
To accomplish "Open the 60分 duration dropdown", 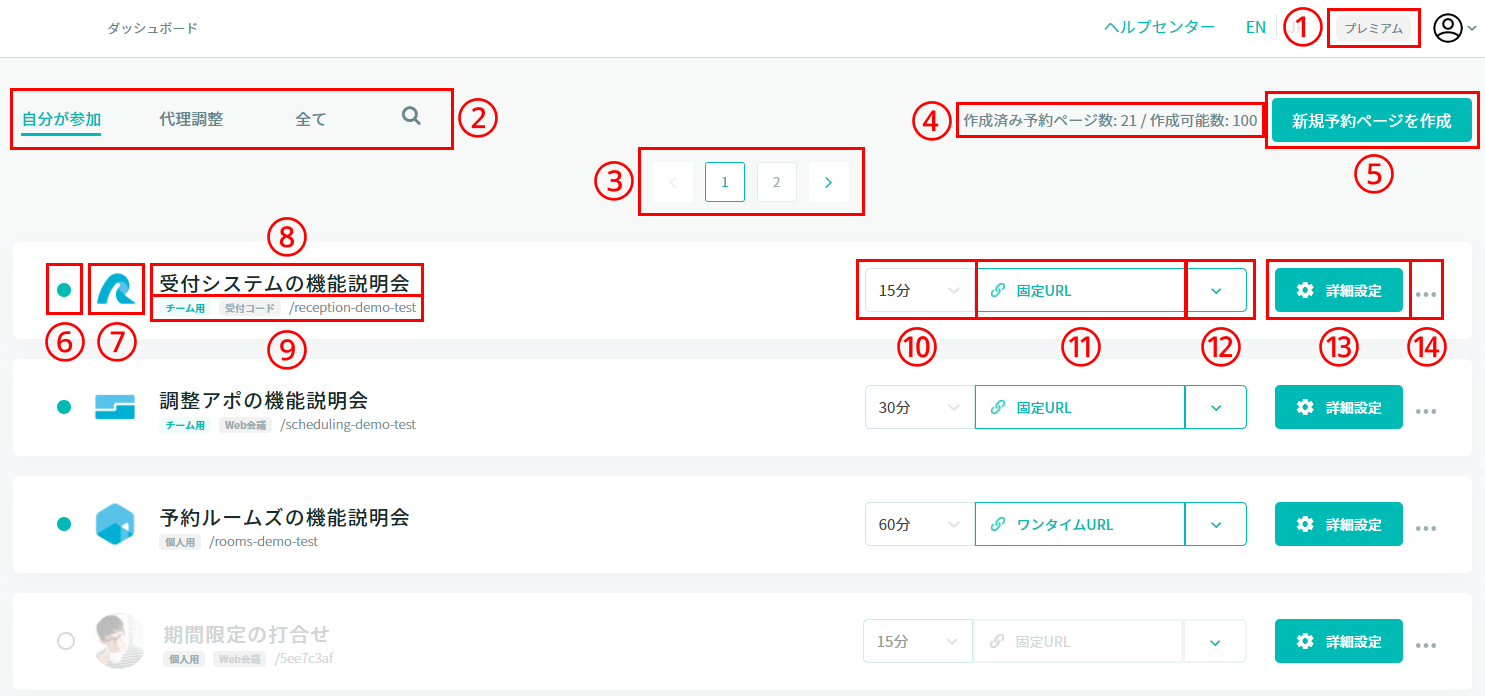I will 918,524.
